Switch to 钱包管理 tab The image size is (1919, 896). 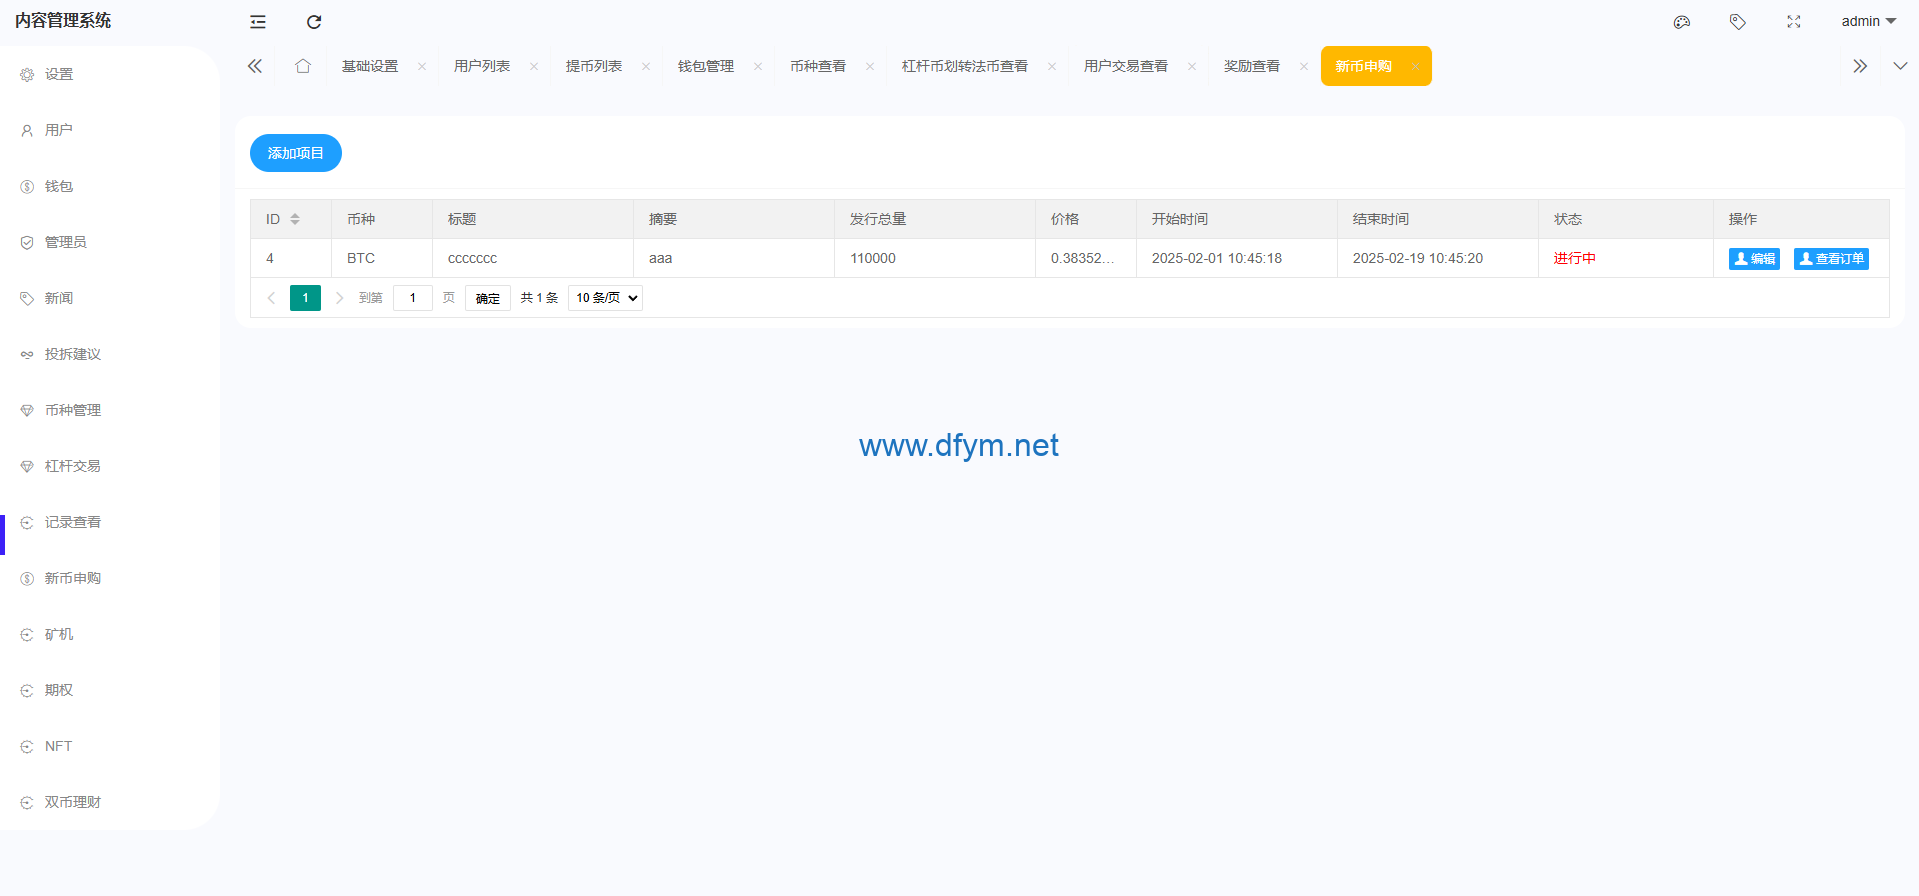point(706,66)
